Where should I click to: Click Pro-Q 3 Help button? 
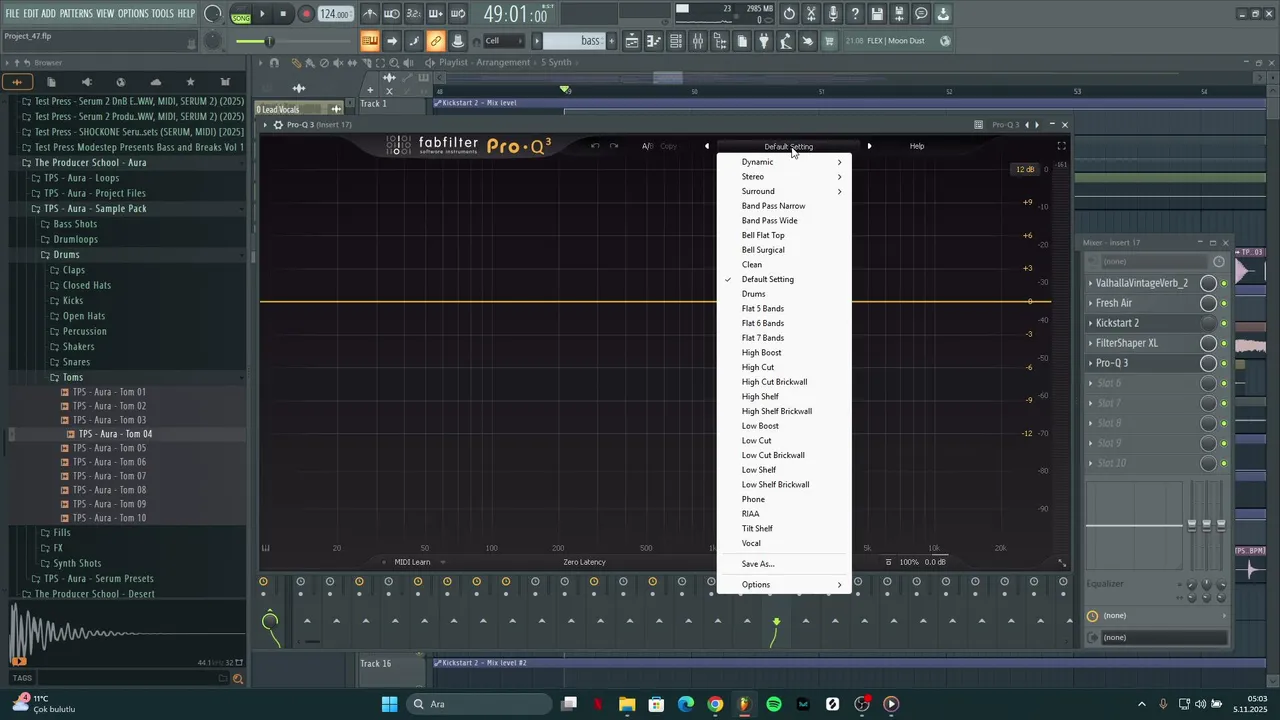(x=917, y=146)
